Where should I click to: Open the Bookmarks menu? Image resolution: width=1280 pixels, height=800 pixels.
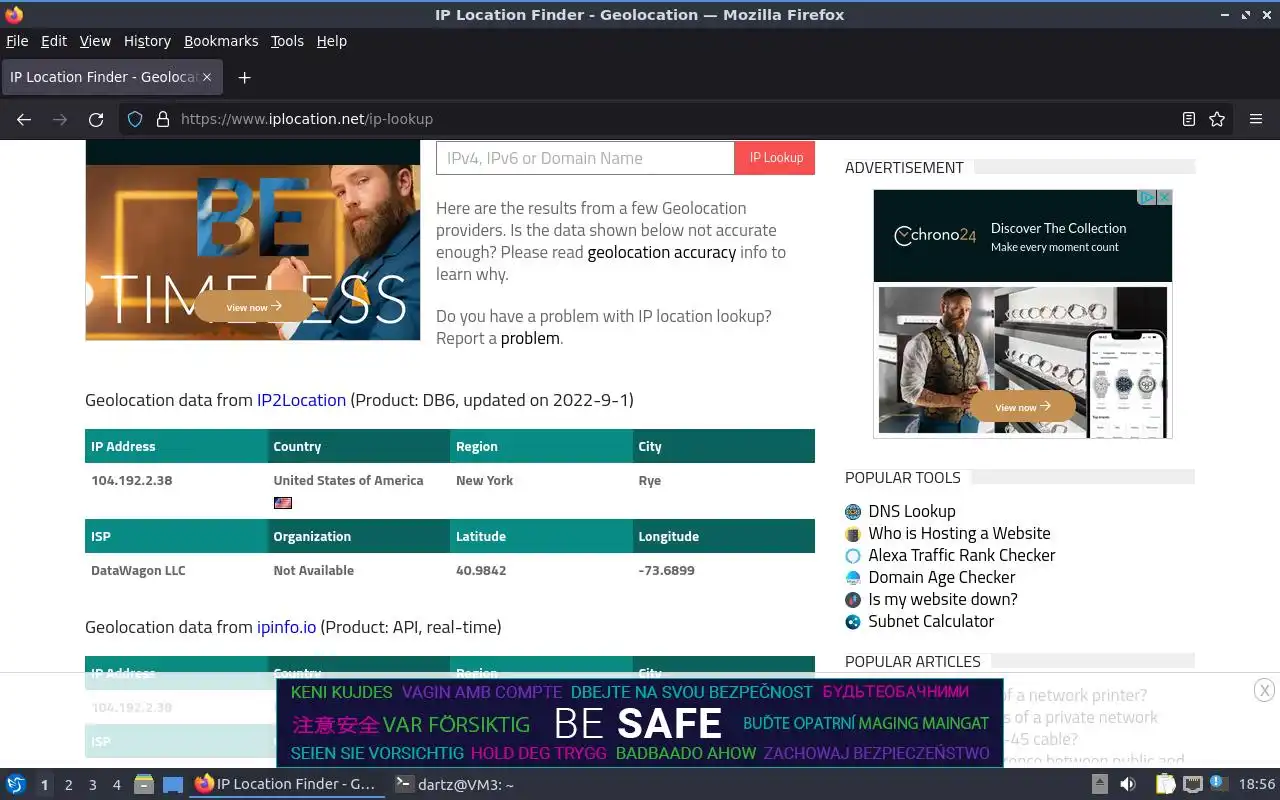(221, 41)
